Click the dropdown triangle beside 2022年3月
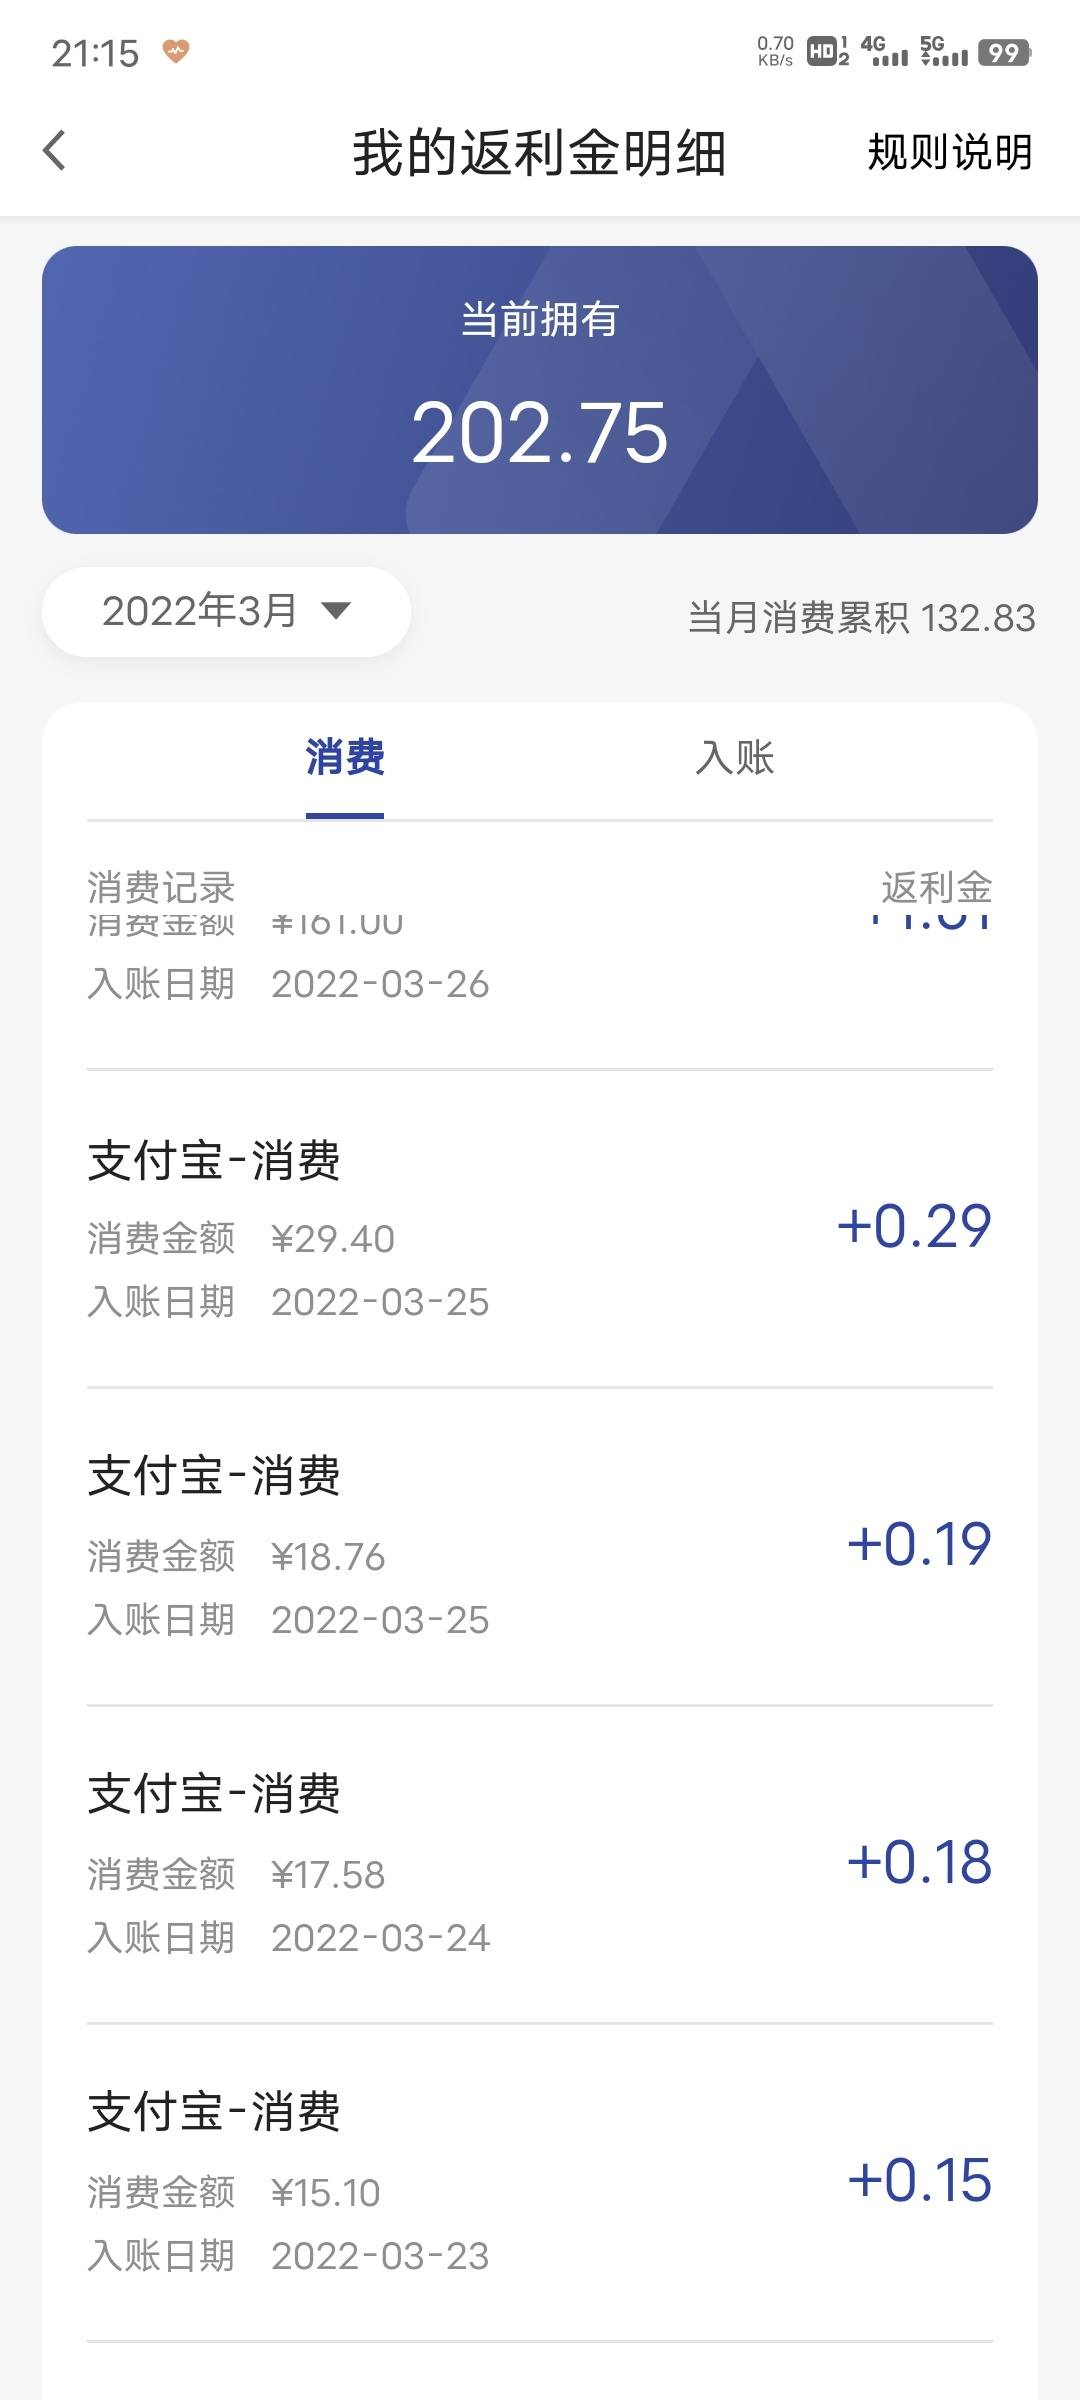This screenshot has width=1080, height=2400. (336, 610)
